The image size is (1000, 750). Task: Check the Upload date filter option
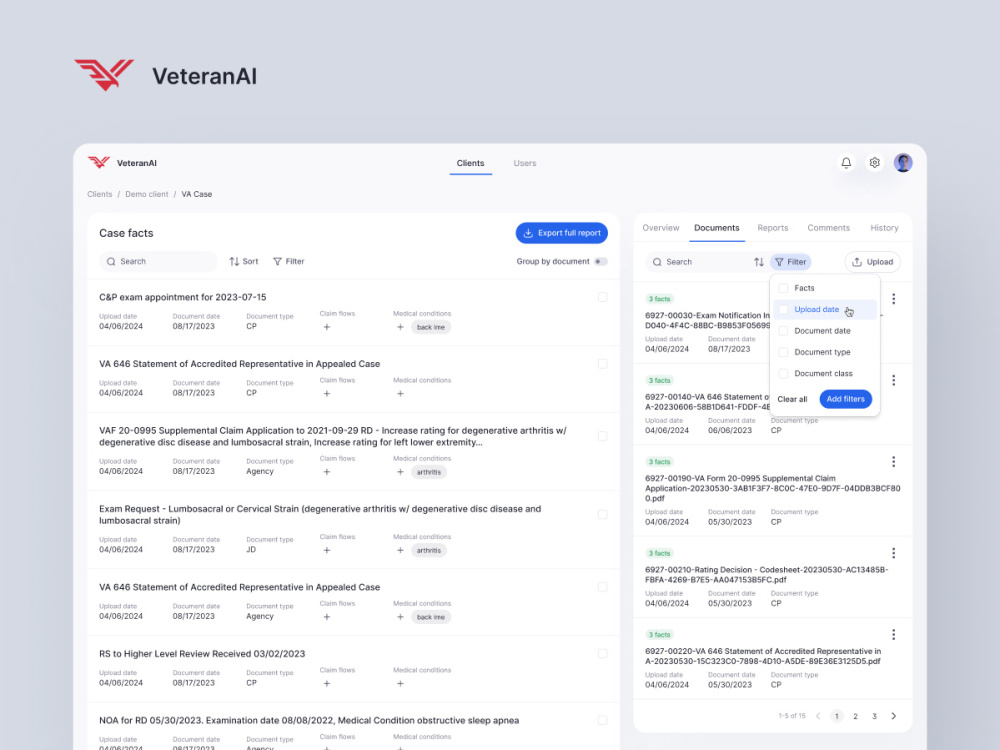pyautogui.click(x=783, y=309)
